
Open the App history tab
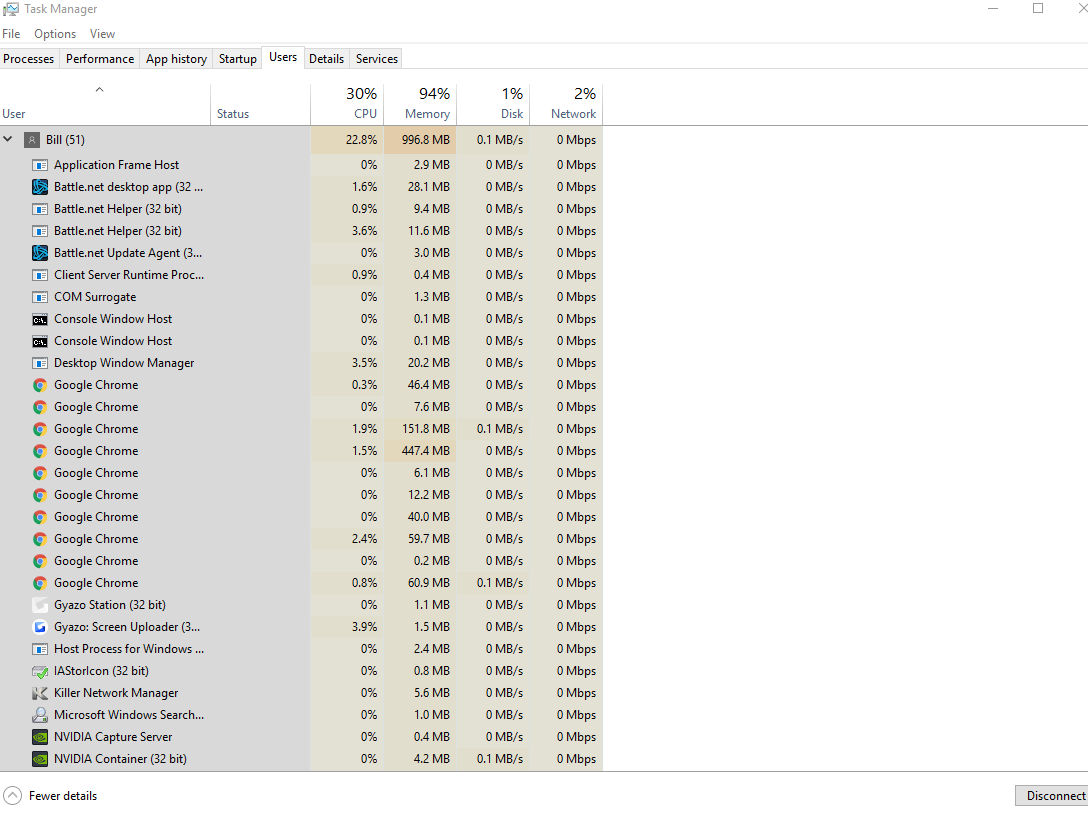(x=176, y=59)
